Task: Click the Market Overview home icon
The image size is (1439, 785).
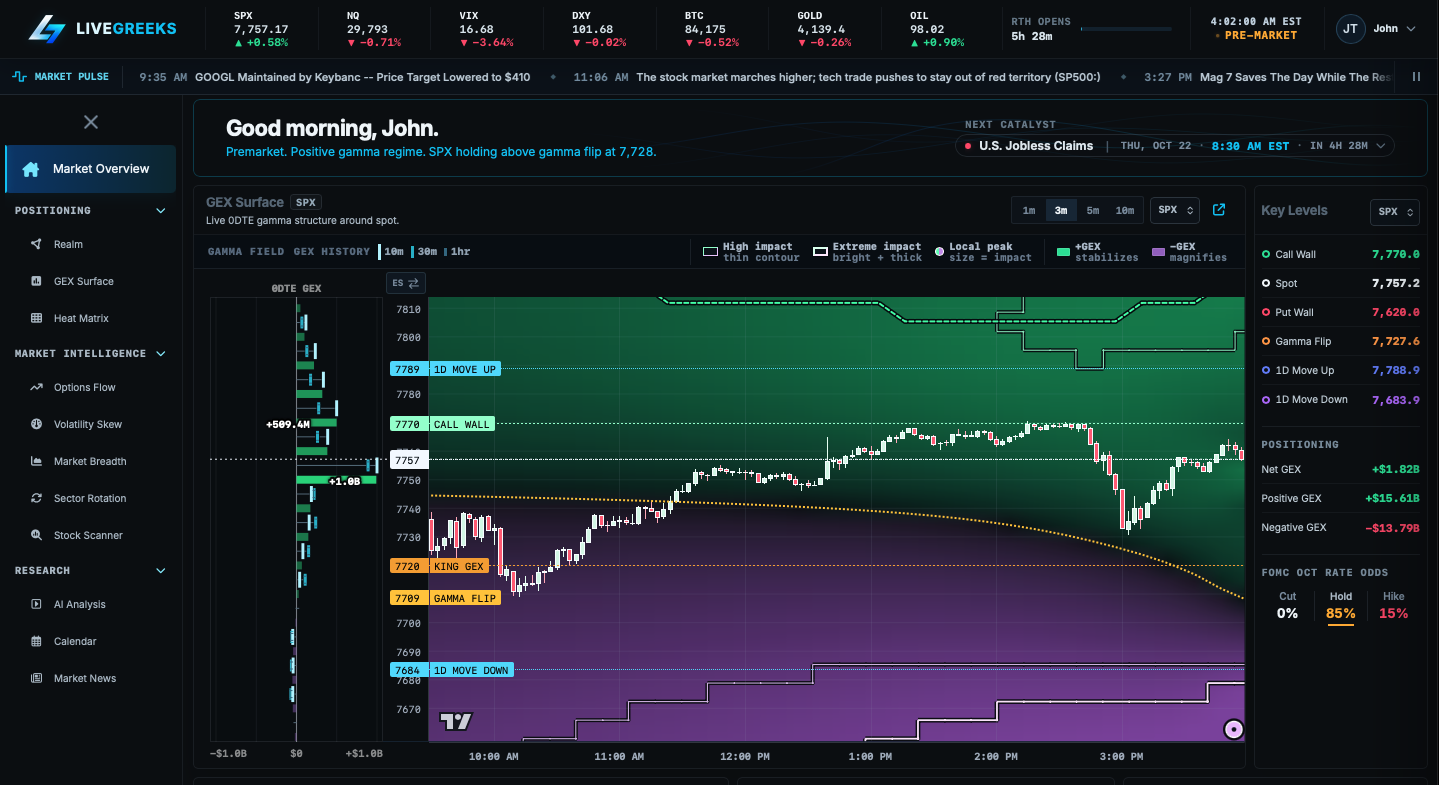Action: [31, 169]
